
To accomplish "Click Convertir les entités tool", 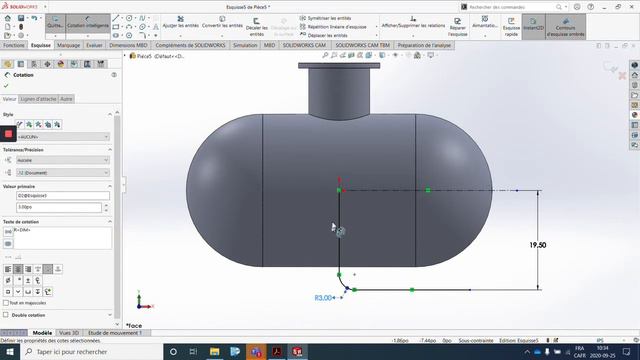I will tap(222, 22).
